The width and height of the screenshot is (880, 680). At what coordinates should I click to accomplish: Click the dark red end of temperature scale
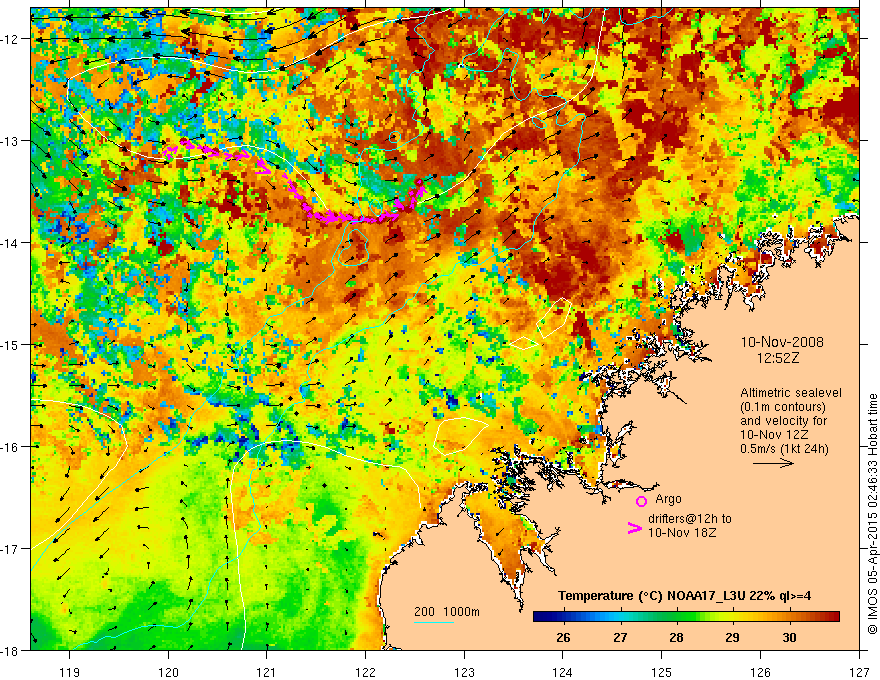pyautogui.click(x=835, y=617)
